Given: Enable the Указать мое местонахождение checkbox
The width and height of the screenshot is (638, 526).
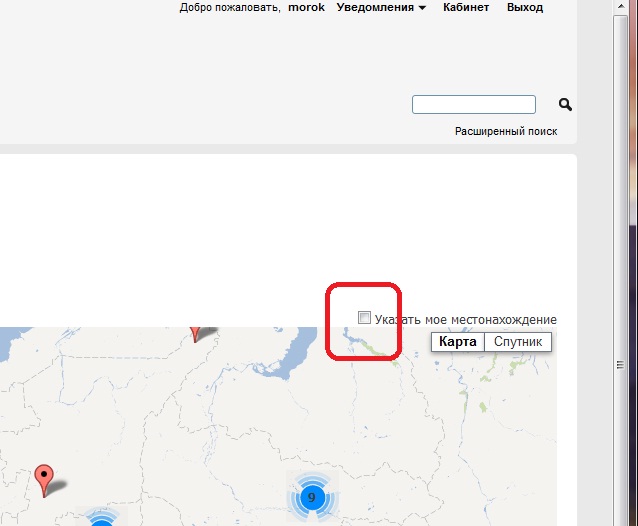Looking at the screenshot, I should coord(364,317).
